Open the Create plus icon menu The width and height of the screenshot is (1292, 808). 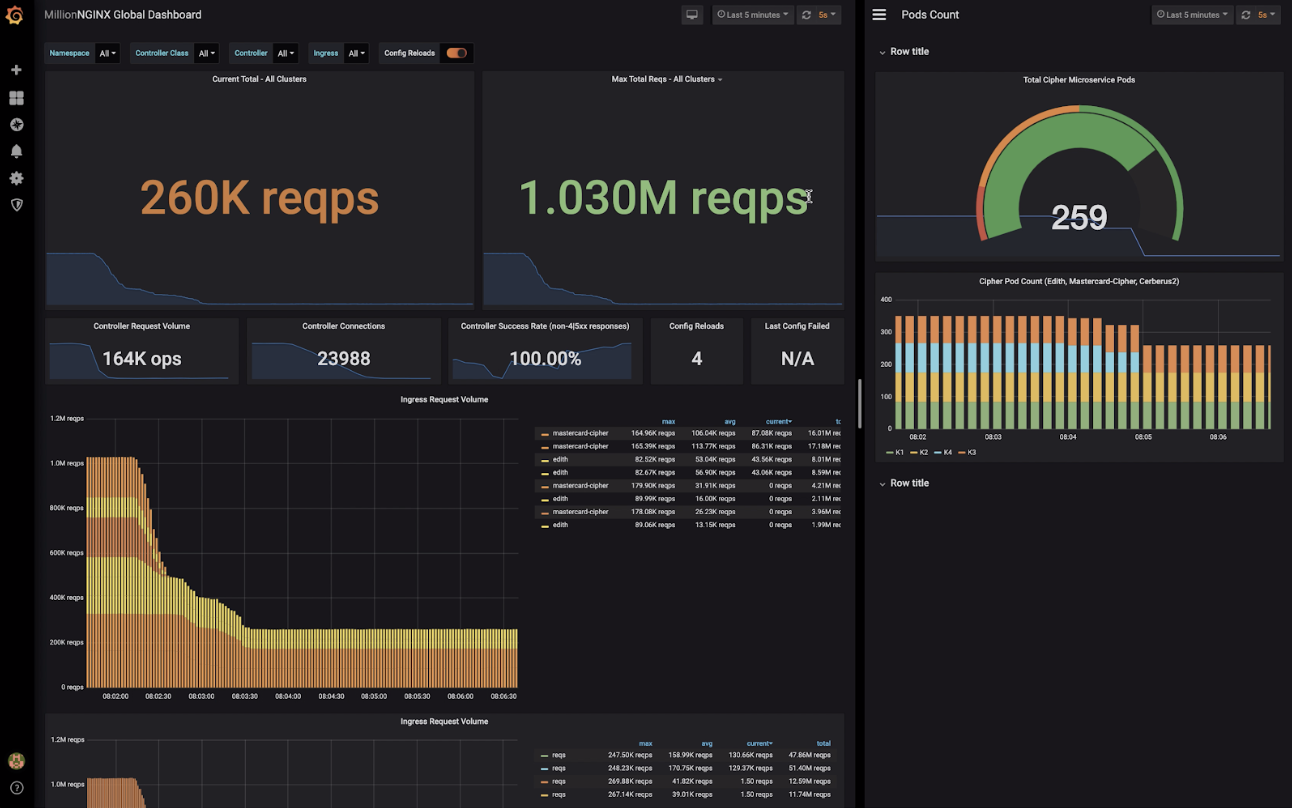[x=16, y=70]
